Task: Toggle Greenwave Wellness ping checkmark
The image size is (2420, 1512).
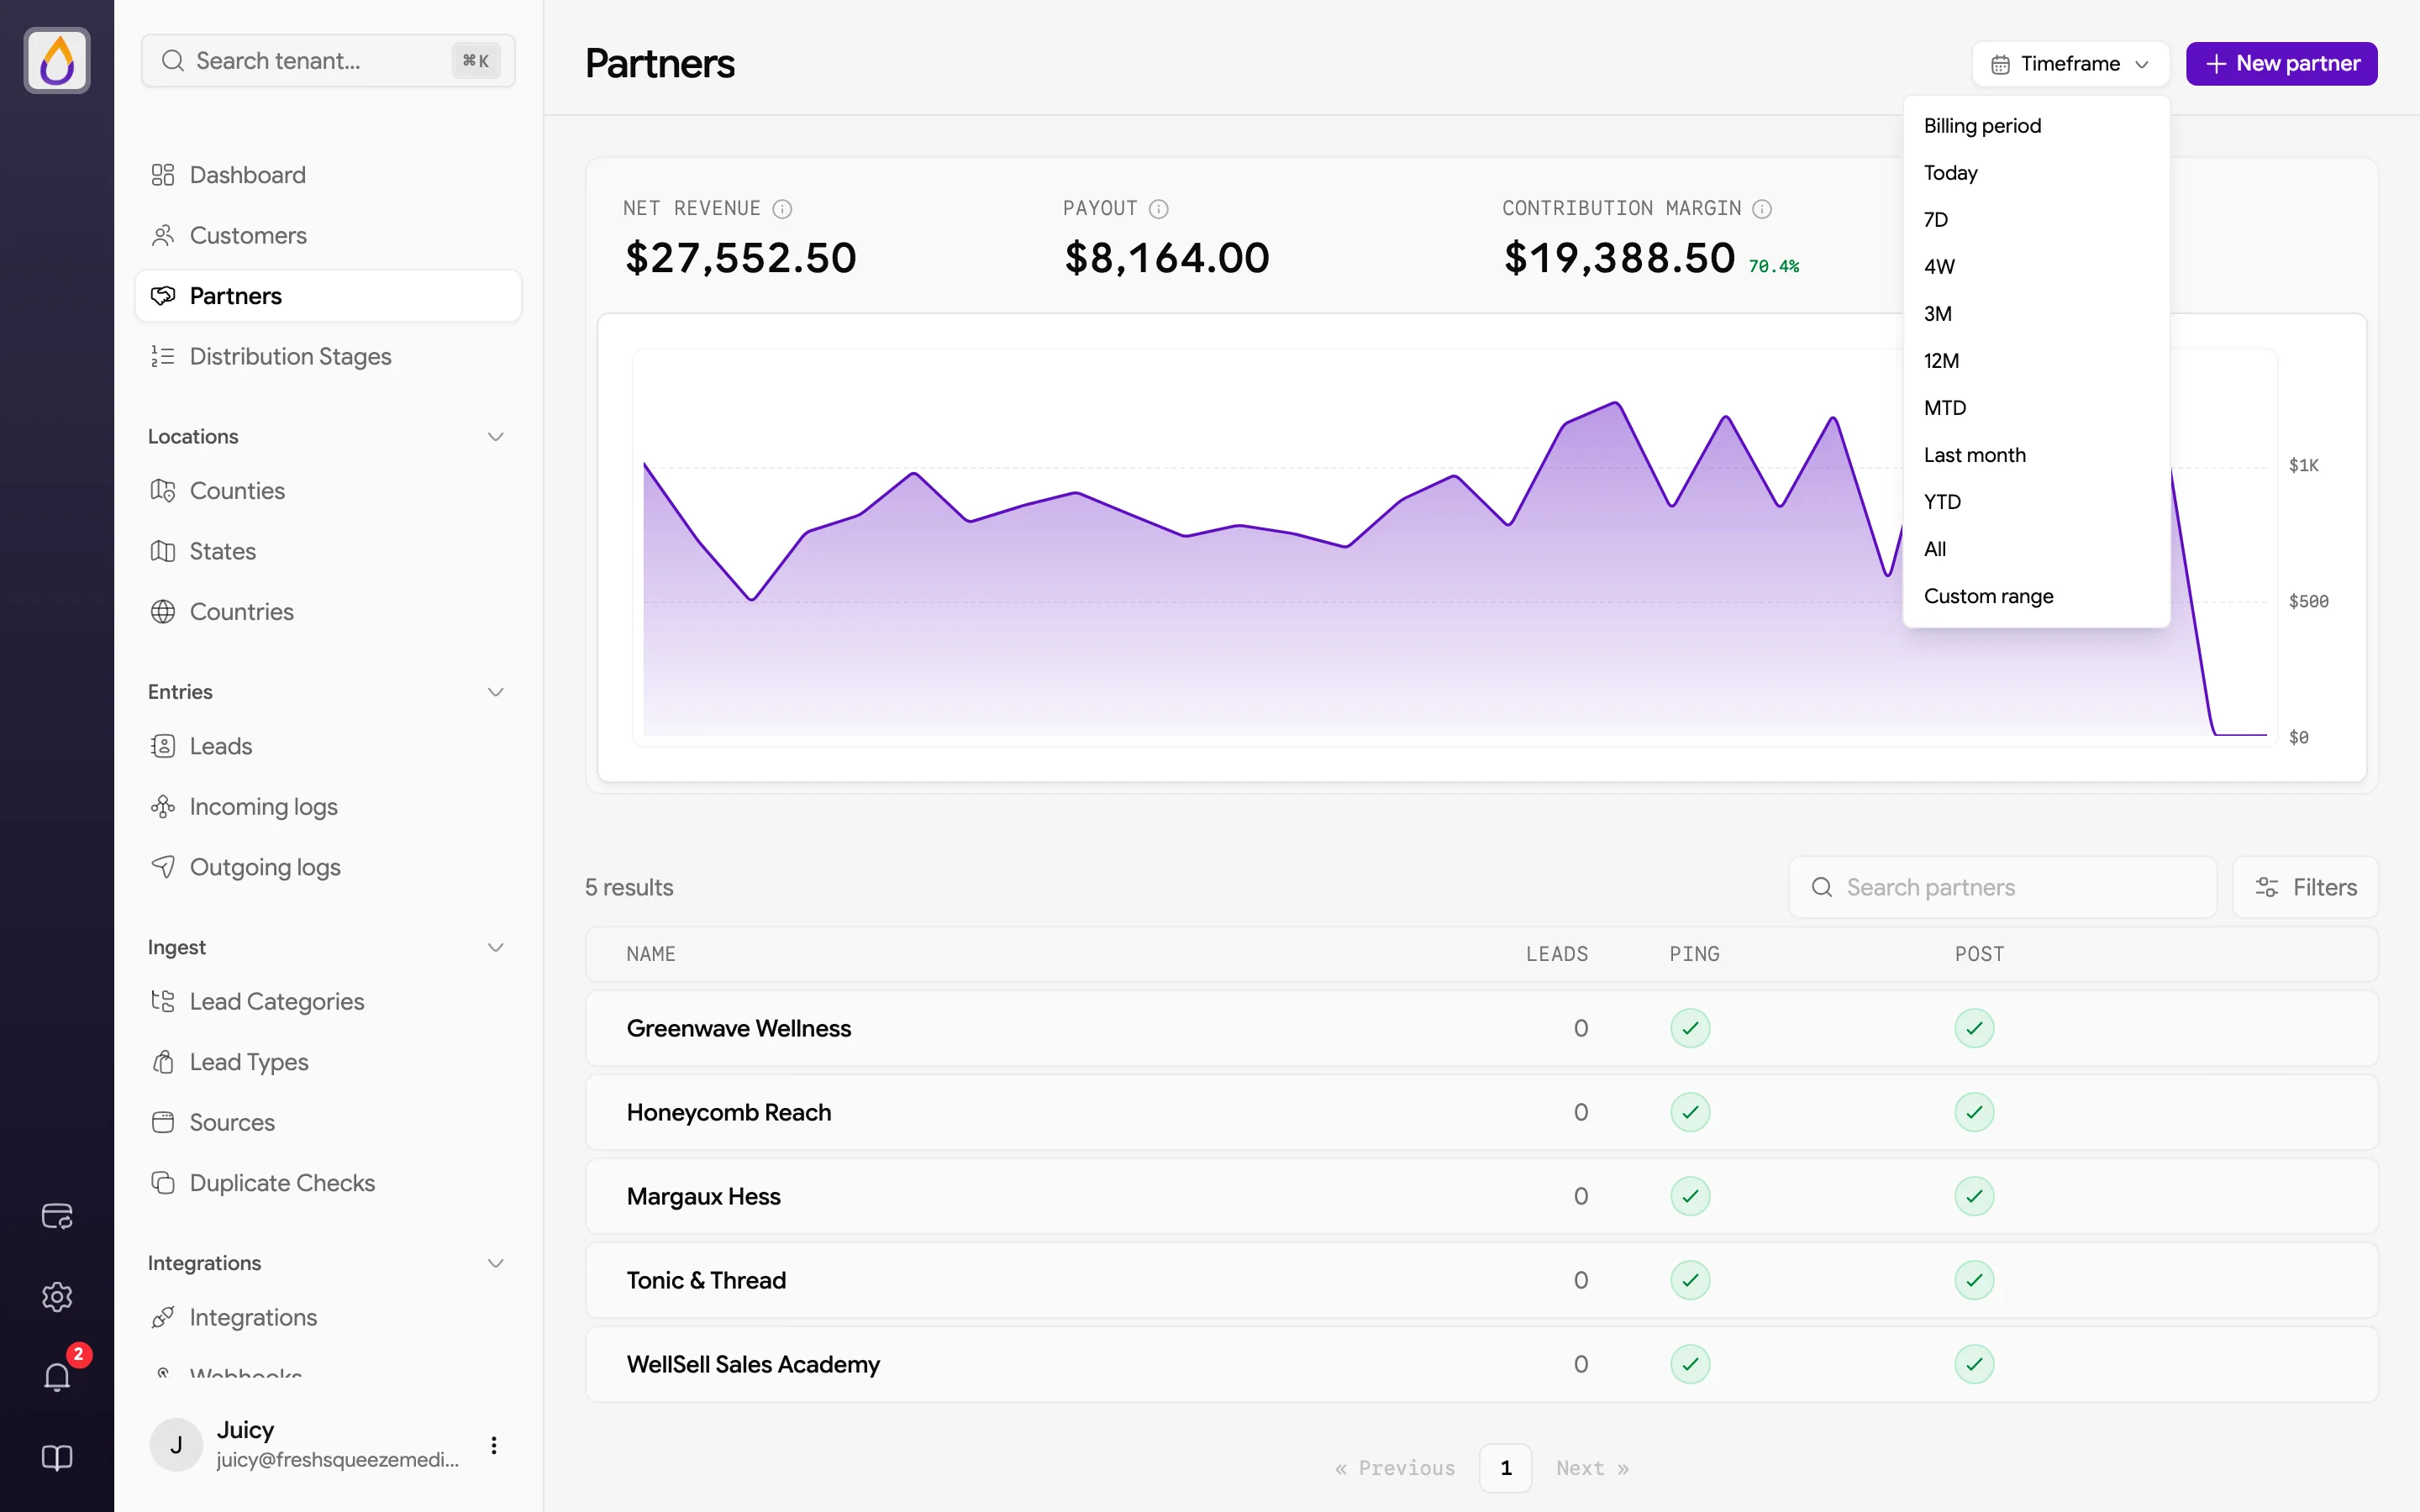Action: tap(1690, 1028)
